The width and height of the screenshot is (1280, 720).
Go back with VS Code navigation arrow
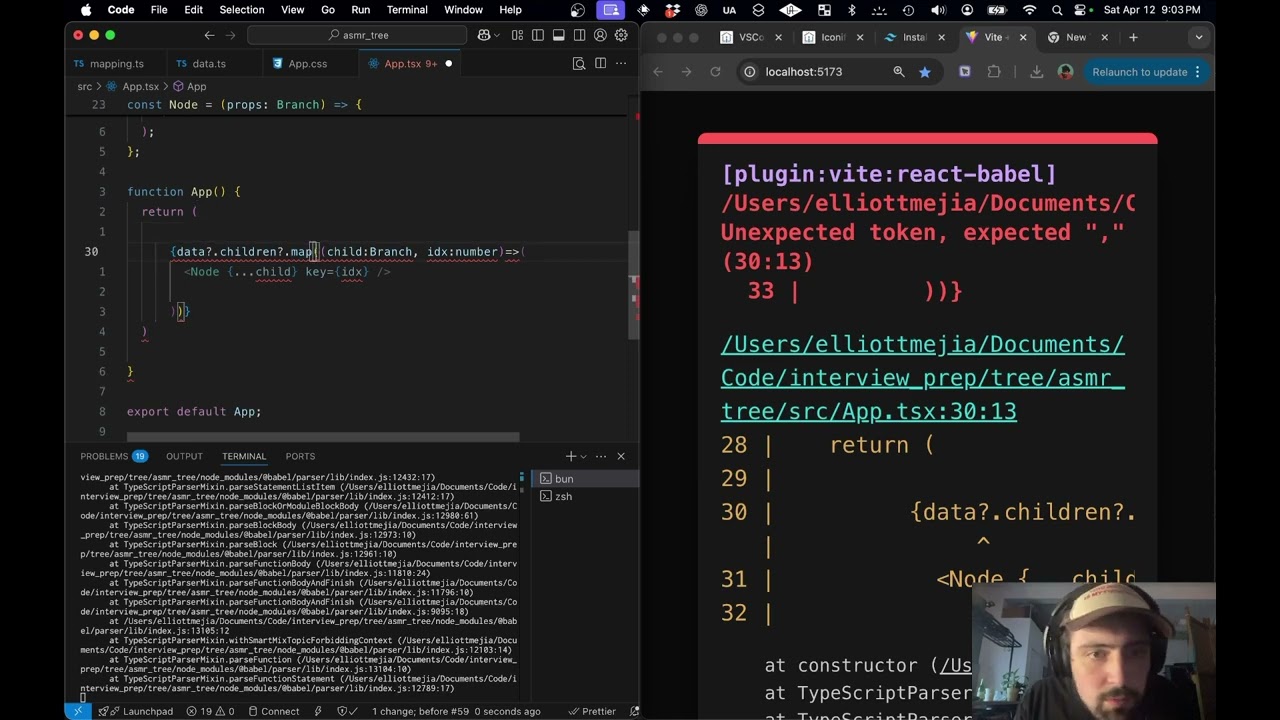coord(209,35)
